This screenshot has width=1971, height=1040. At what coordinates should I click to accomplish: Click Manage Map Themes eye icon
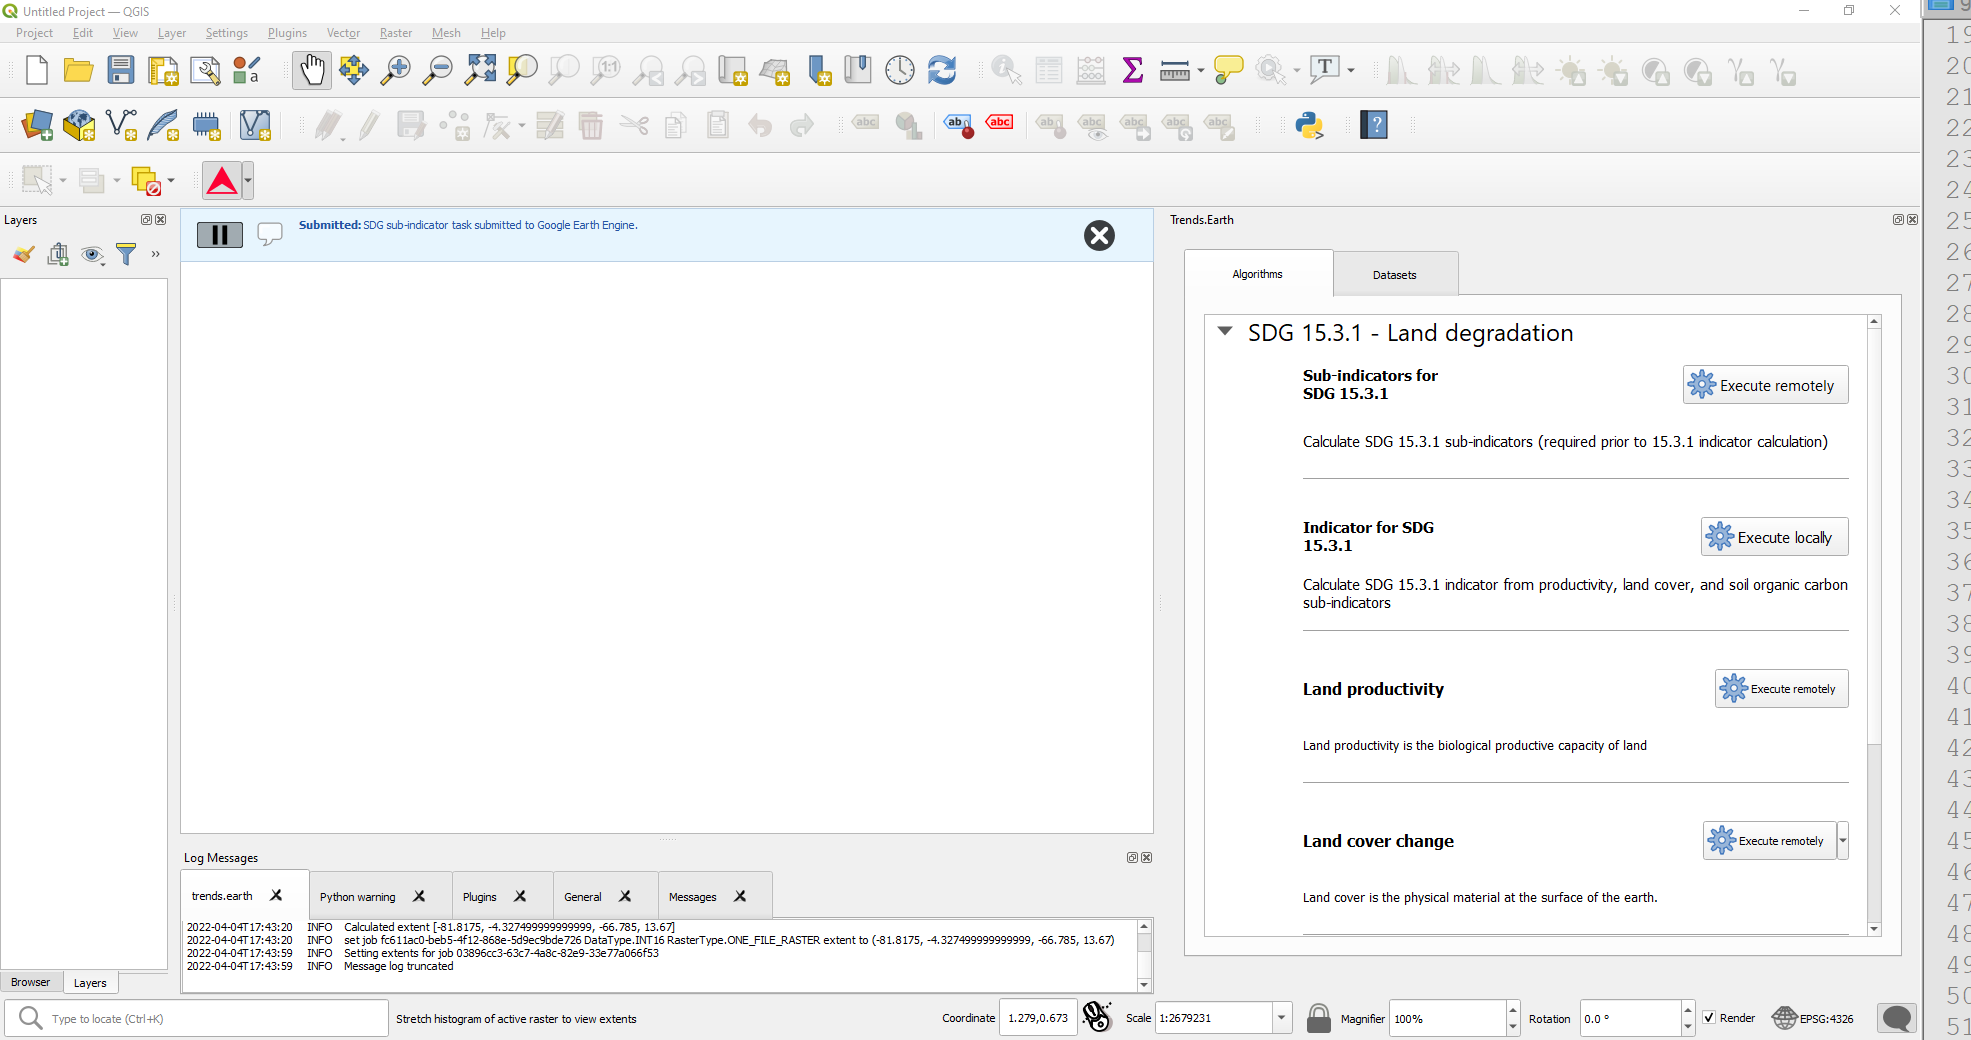(92, 255)
